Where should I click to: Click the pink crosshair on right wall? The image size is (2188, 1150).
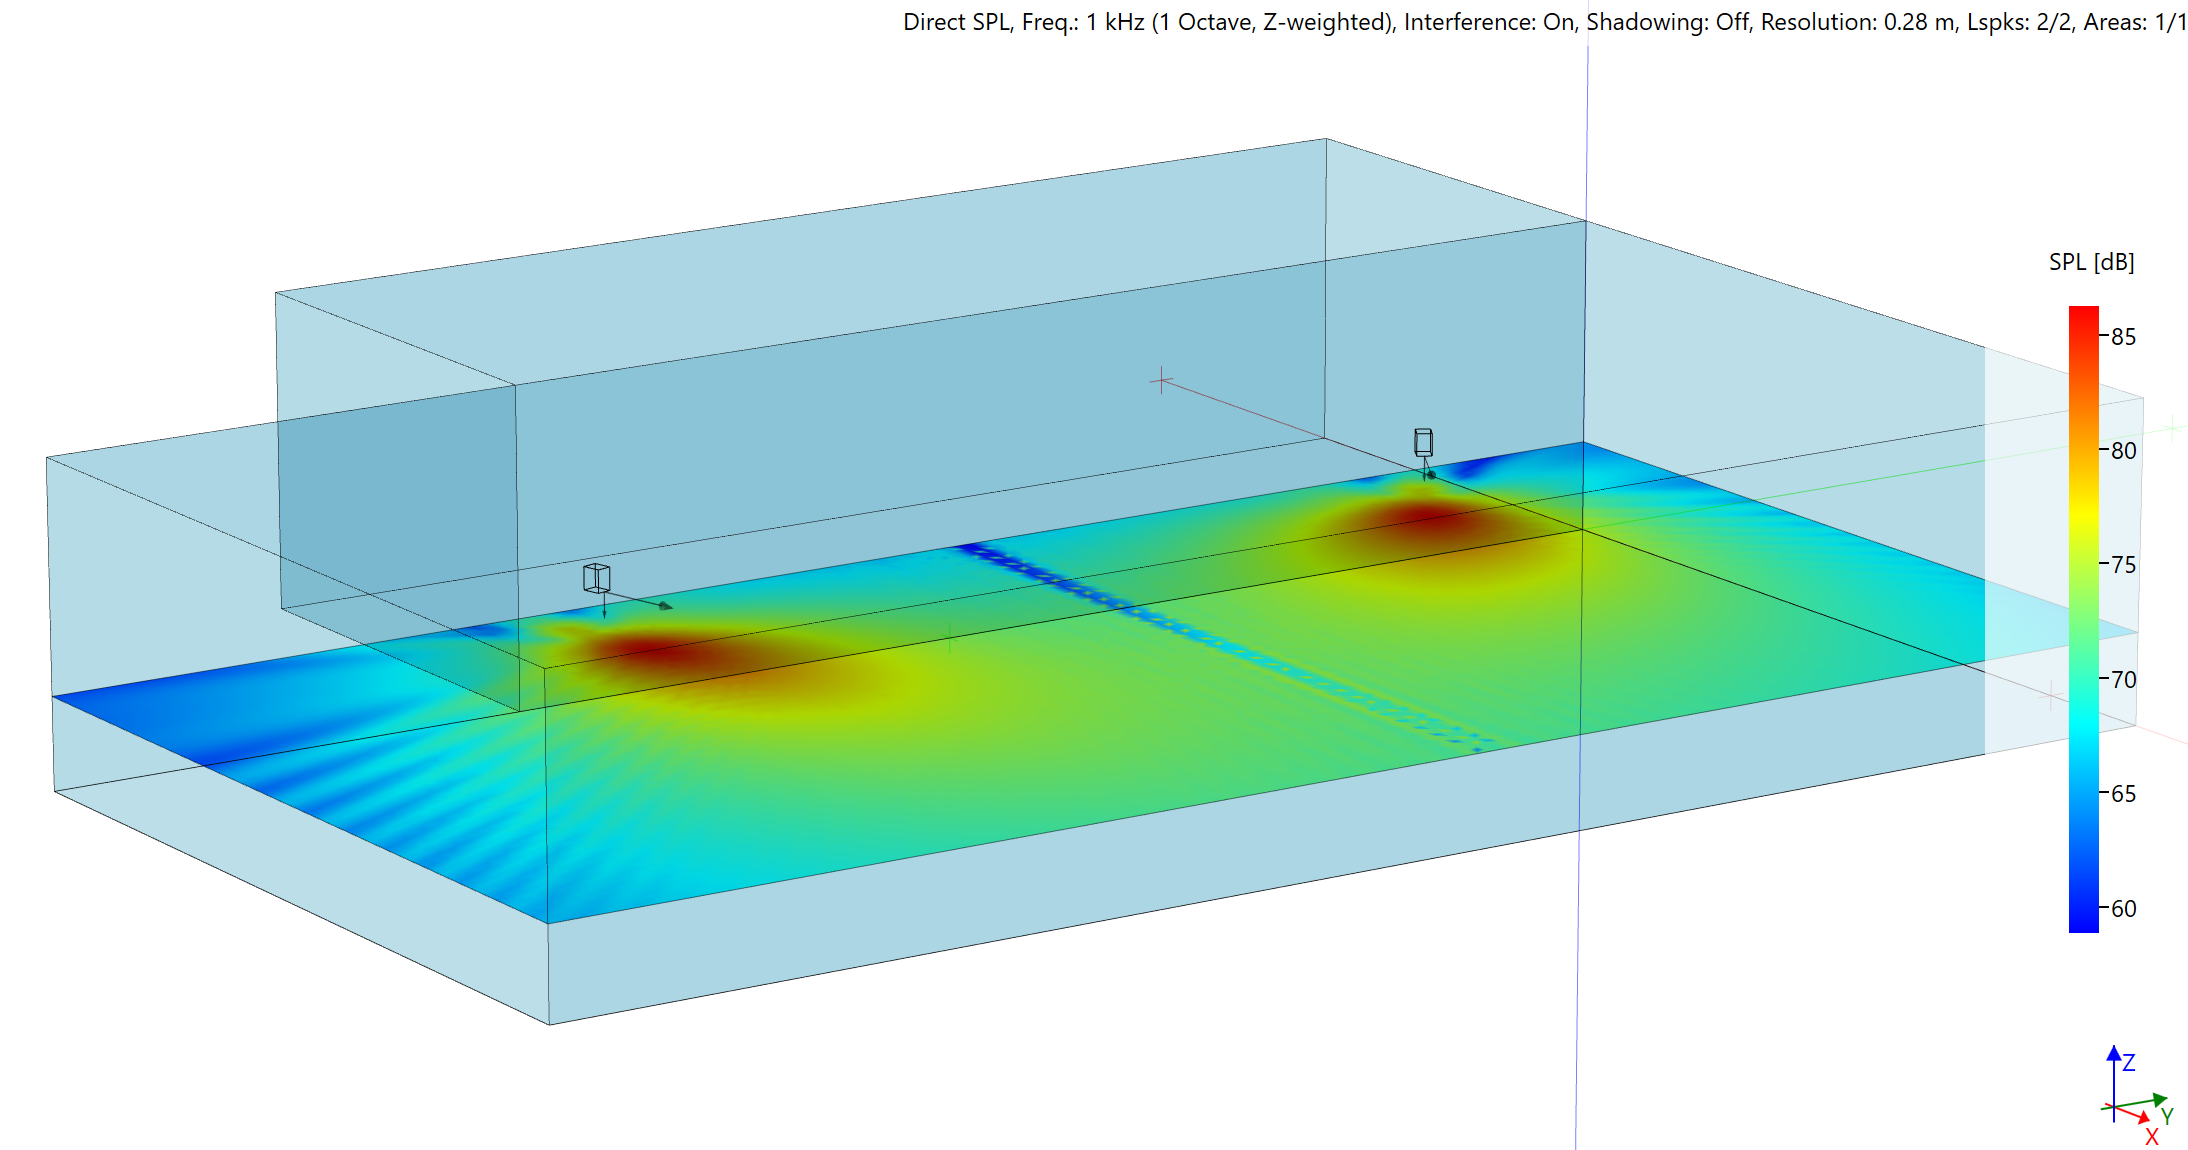(x=2050, y=694)
